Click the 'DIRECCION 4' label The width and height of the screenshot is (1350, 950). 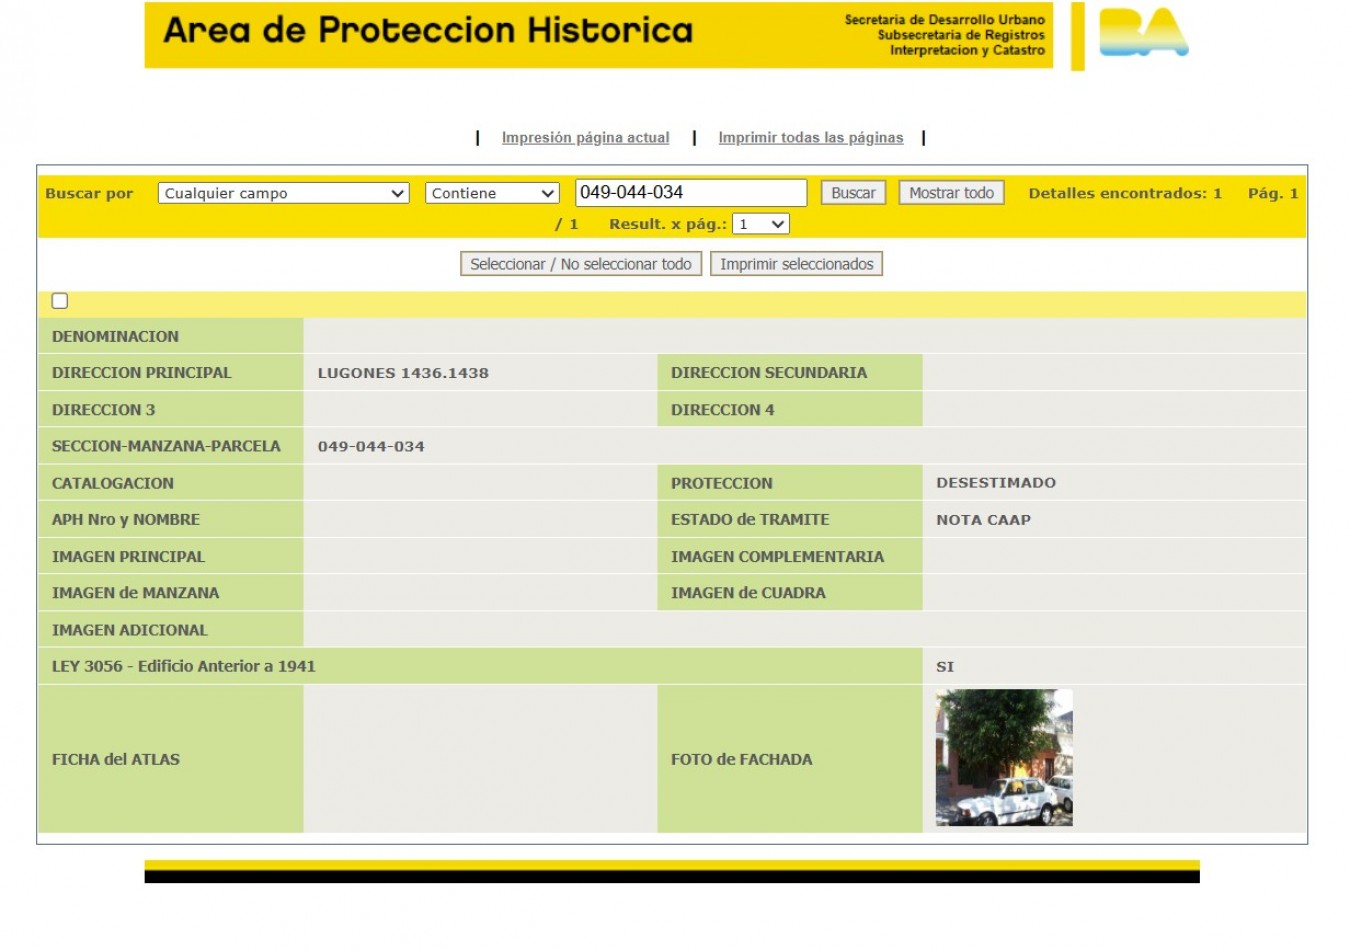(723, 410)
